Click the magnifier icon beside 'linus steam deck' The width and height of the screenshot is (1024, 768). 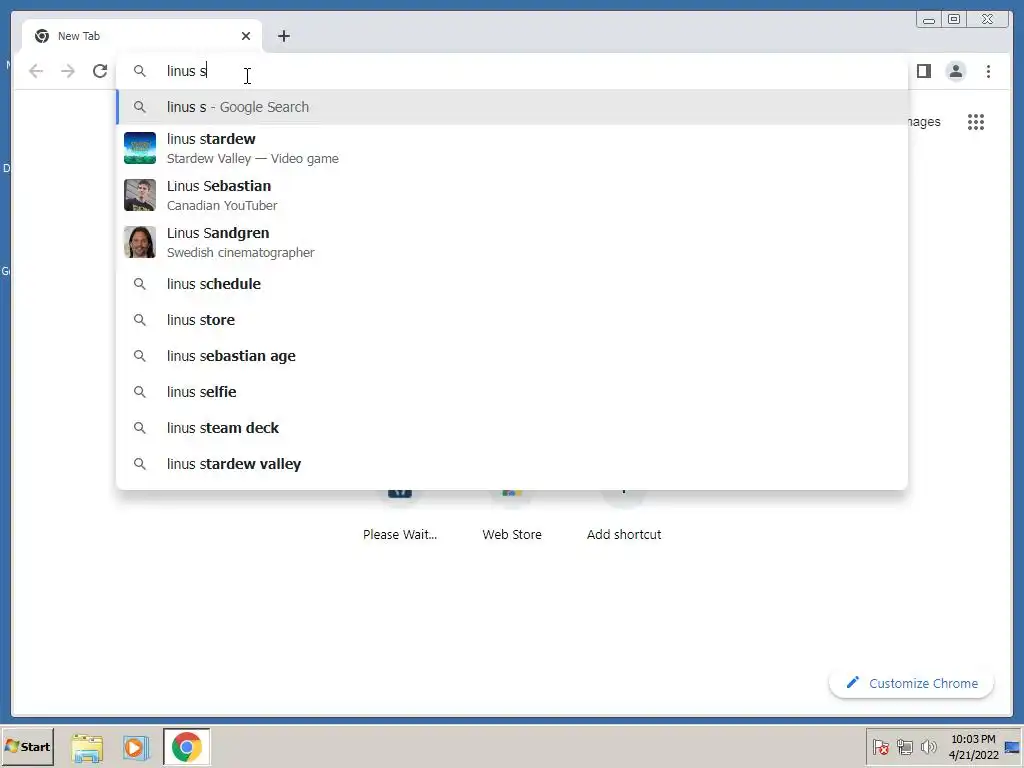click(x=140, y=428)
